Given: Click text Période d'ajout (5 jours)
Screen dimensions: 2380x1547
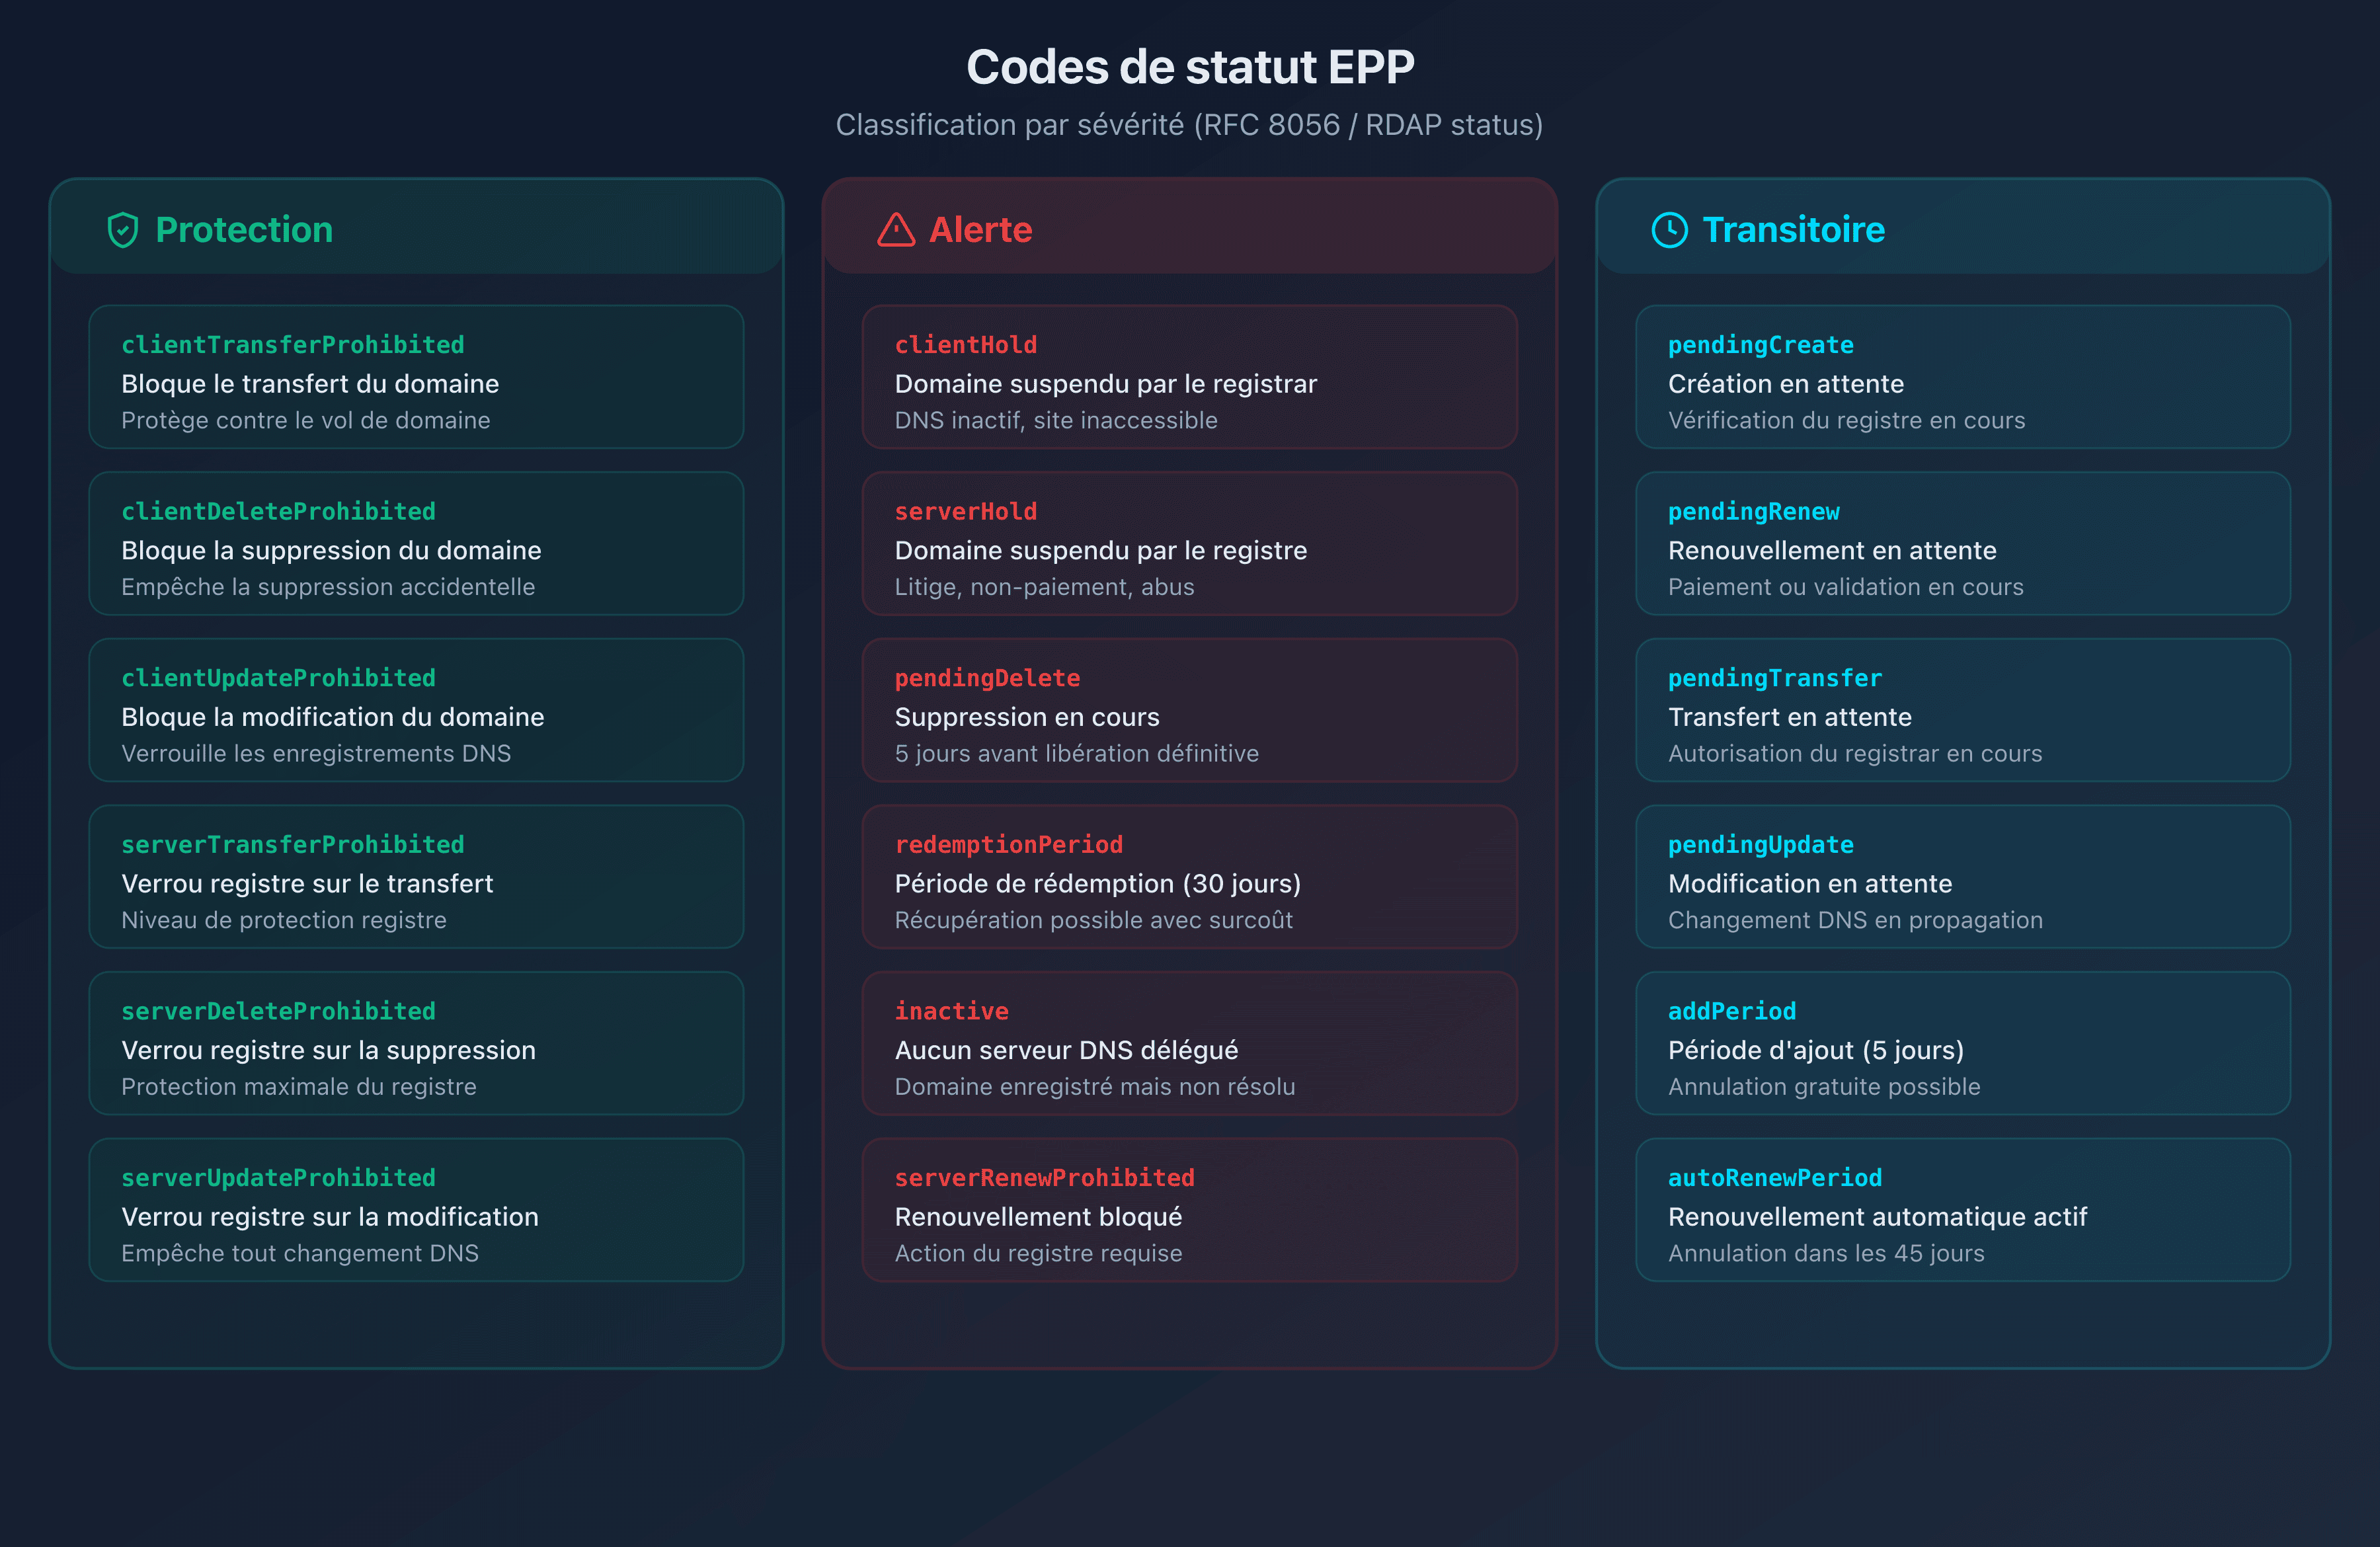Looking at the screenshot, I should (x=1815, y=1050).
